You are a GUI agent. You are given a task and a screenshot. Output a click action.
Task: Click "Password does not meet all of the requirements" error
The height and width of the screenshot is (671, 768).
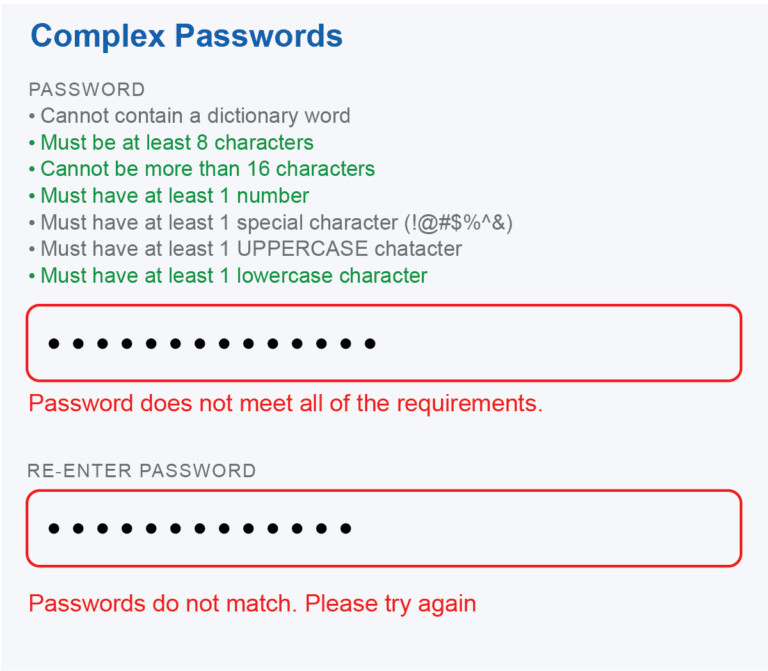point(286,404)
